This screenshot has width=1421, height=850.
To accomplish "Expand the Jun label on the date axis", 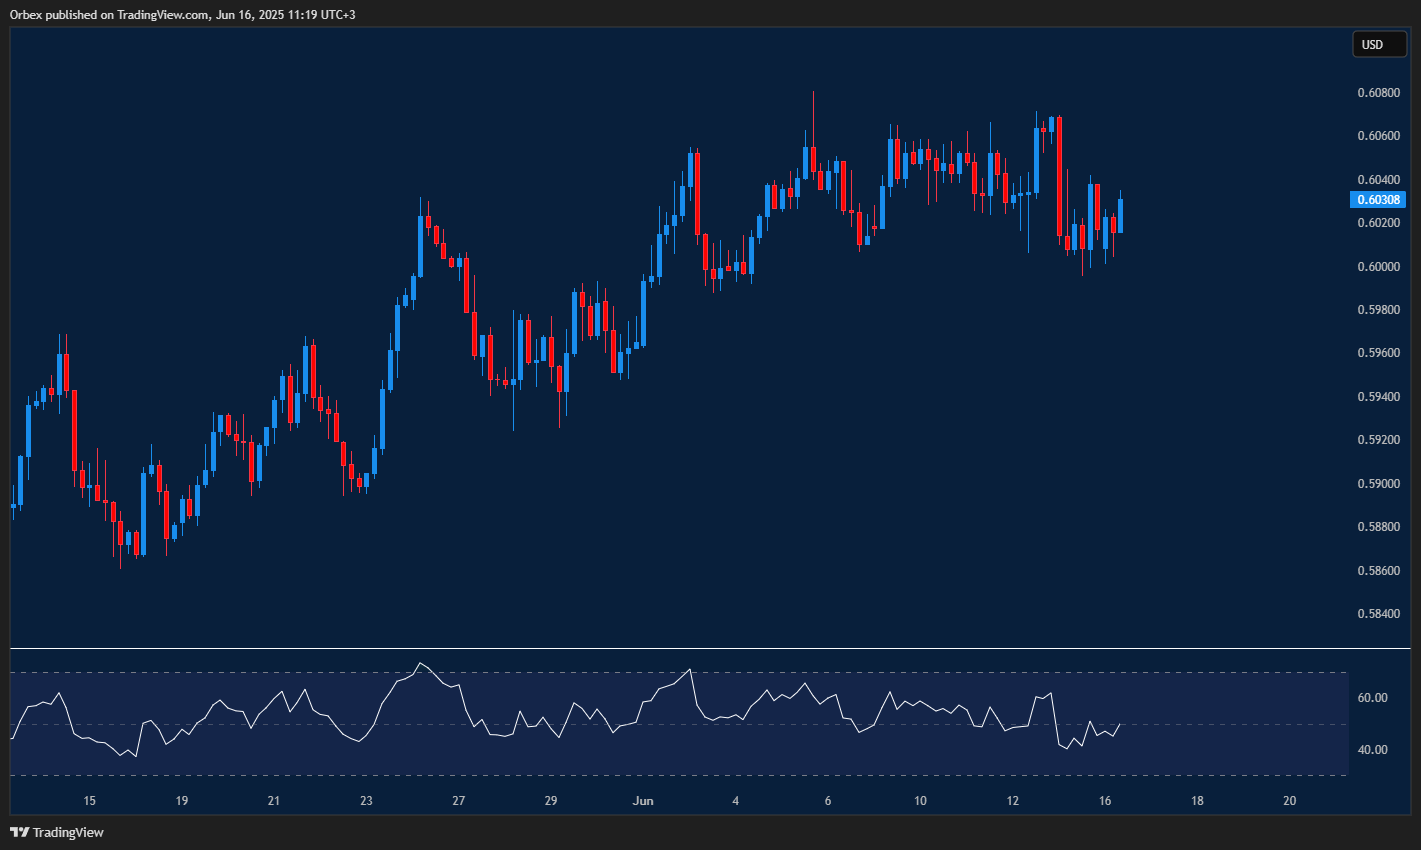I will click(643, 801).
